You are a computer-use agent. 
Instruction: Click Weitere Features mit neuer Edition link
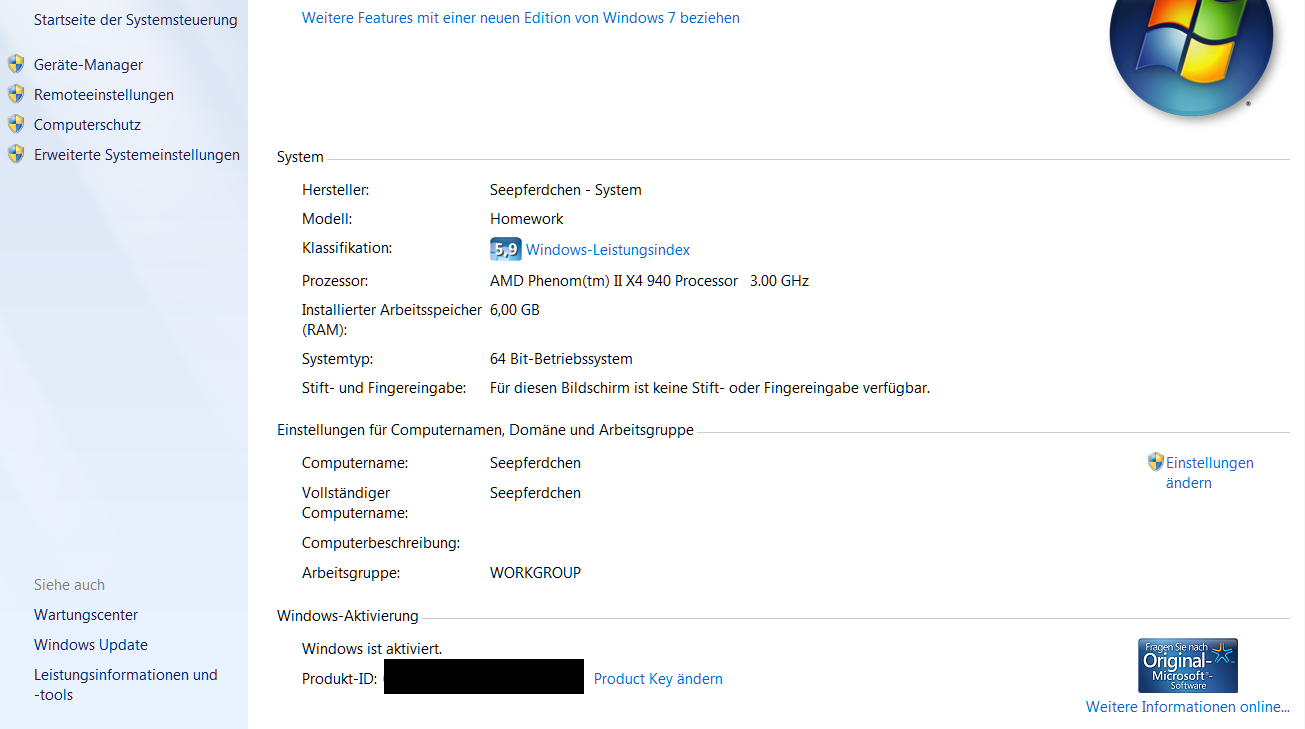point(521,18)
